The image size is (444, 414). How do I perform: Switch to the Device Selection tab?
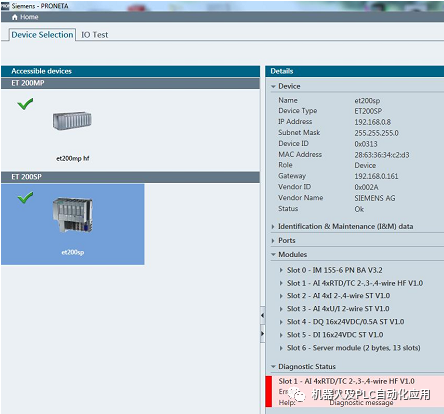click(42, 35)
